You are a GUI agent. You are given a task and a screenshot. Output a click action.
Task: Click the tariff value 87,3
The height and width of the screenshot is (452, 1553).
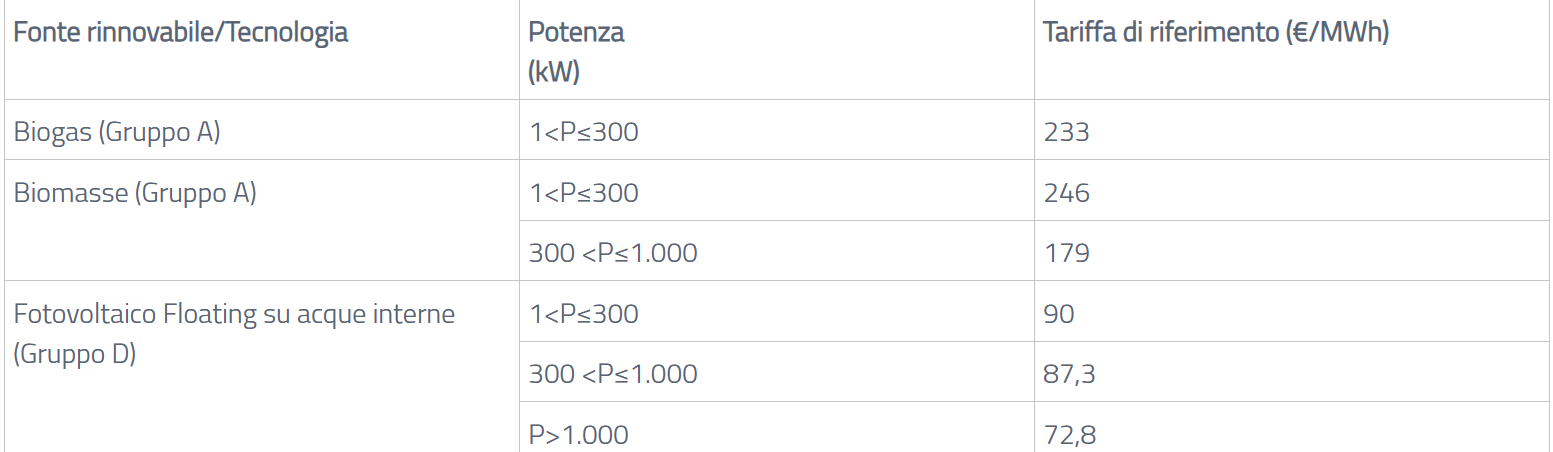1070,375
